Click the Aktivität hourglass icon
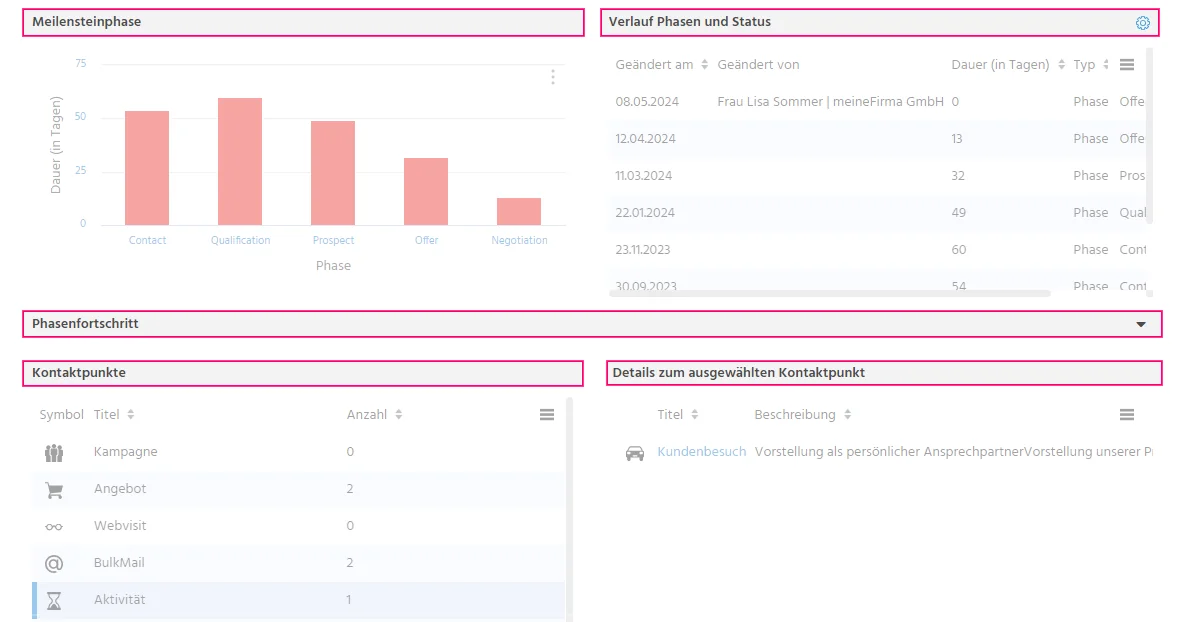This screenshot has width=1184, height=622. (54, 601)
